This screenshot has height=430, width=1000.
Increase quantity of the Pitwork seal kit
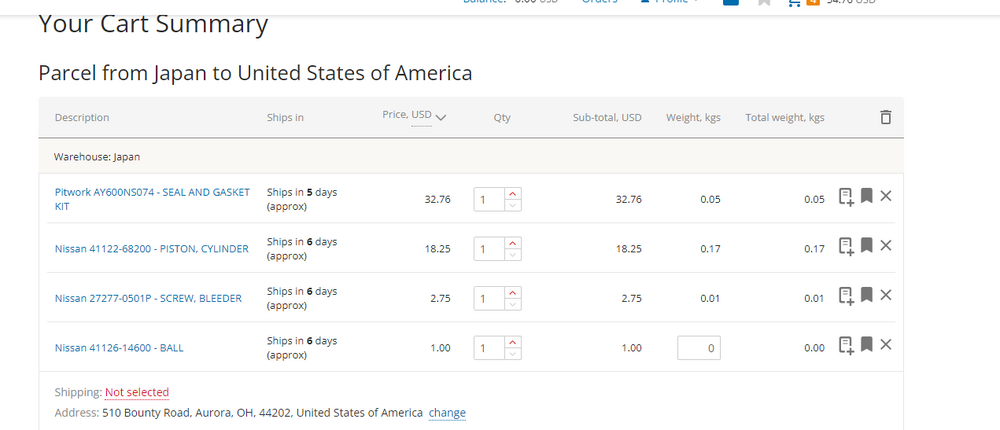513,193
